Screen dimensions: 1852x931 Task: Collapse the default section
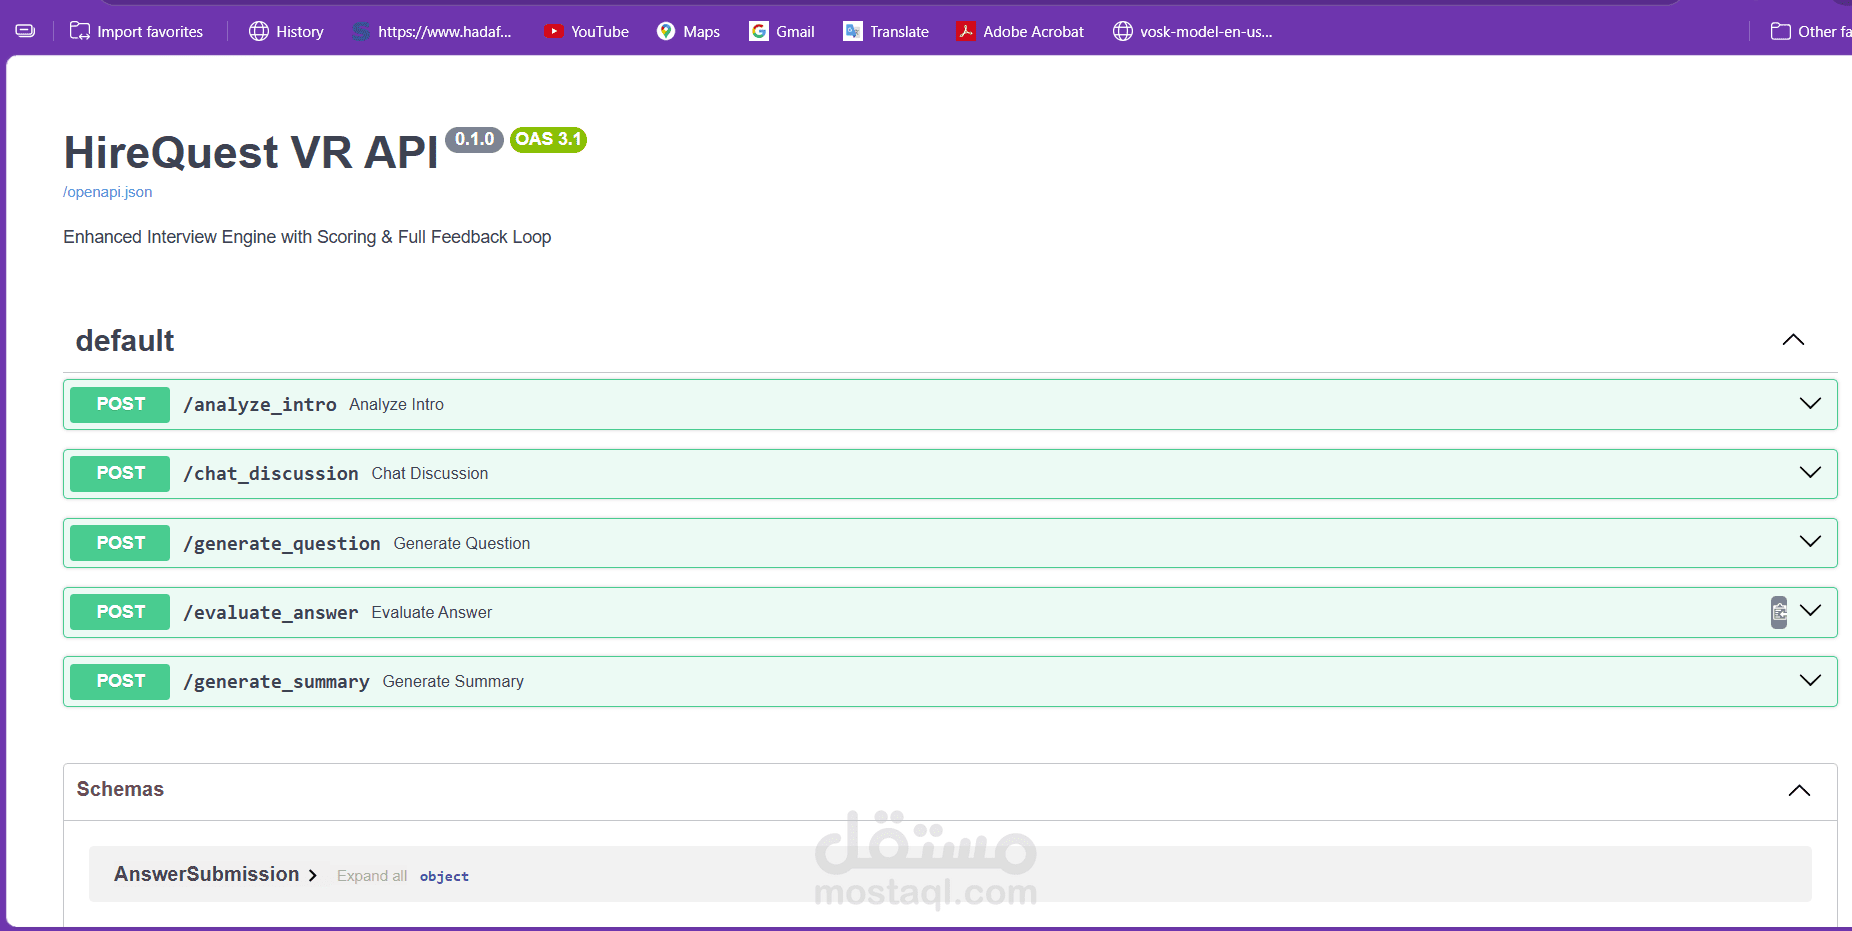coord(1792,340)
